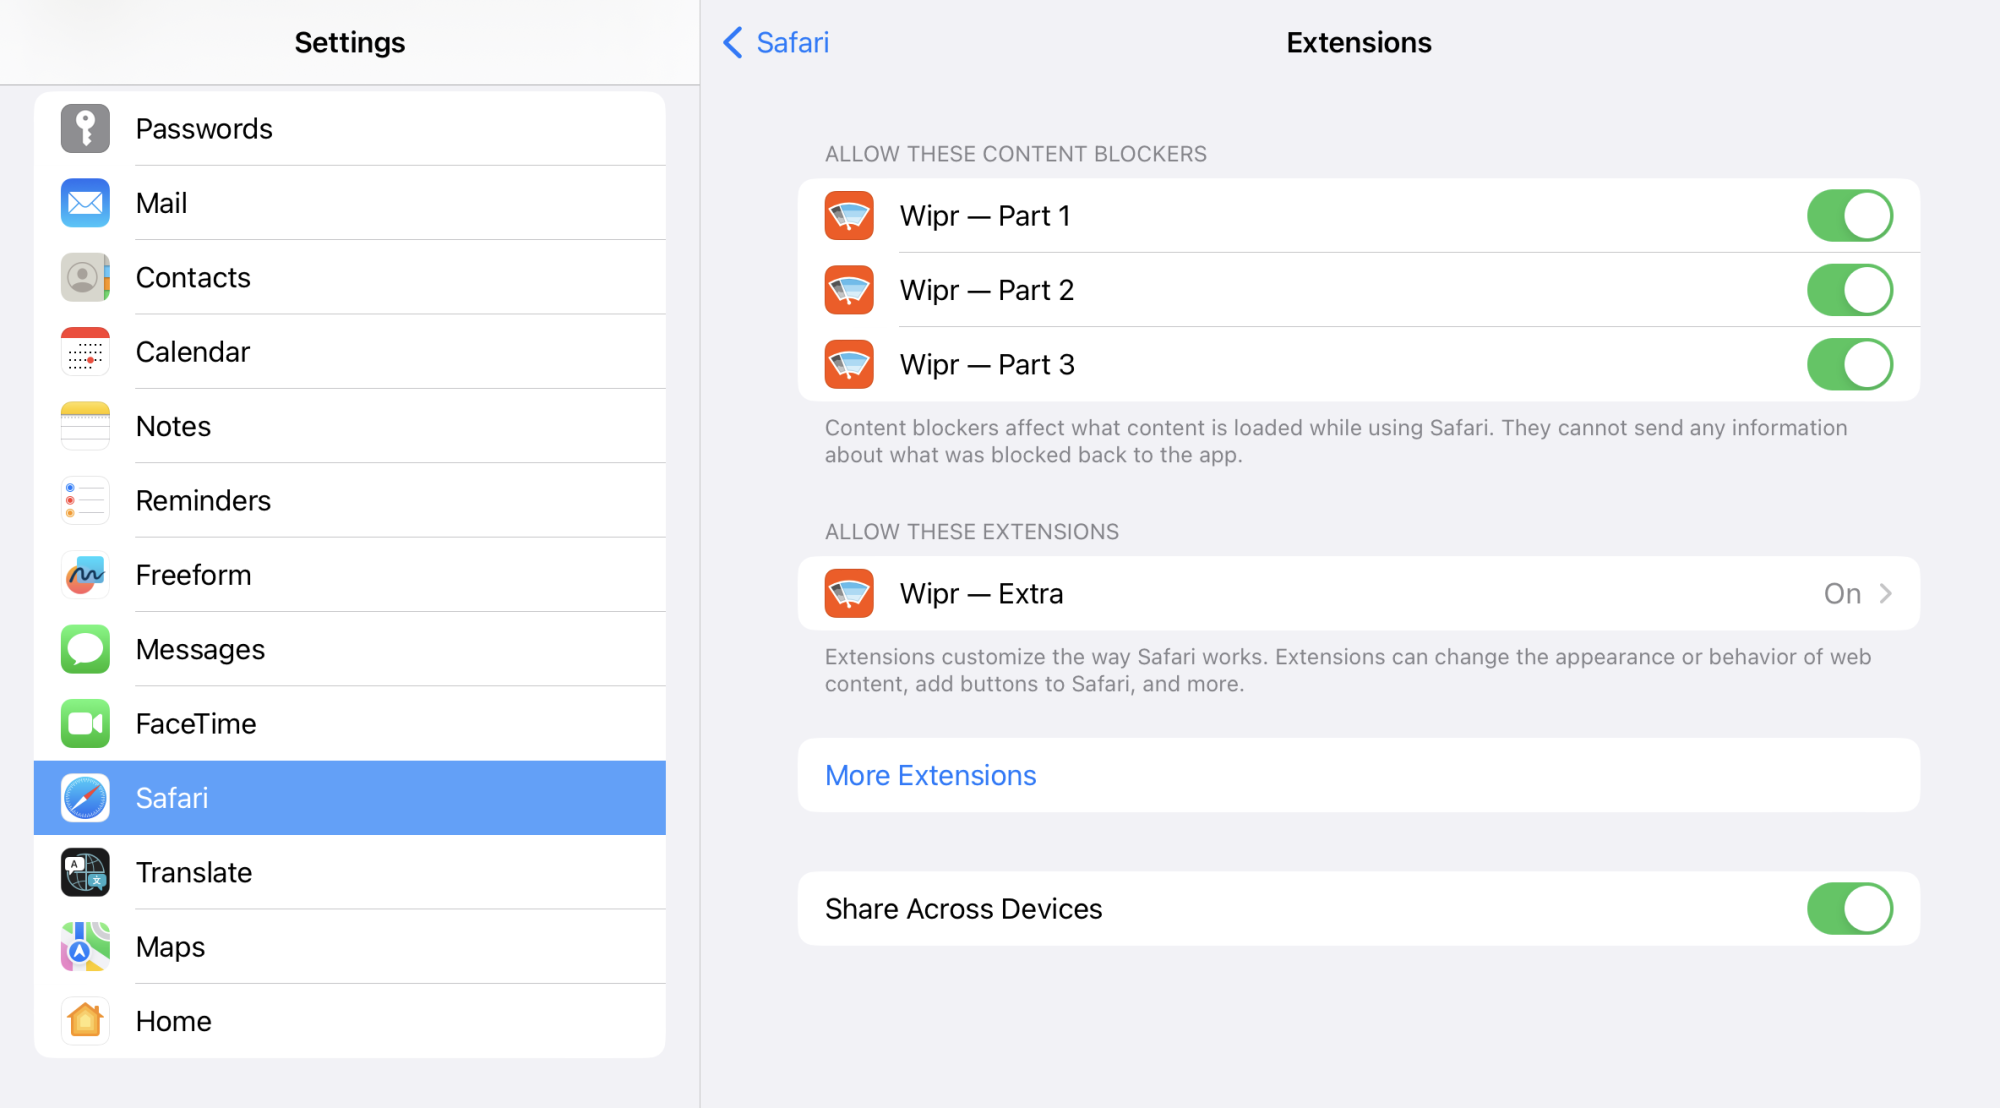
Task: Tap the Wipr Part 3 app icon
Action: click(849, 364)
